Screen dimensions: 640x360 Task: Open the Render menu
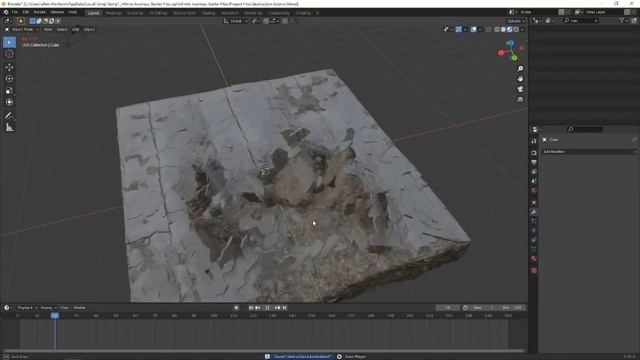(x=40, y=12)
